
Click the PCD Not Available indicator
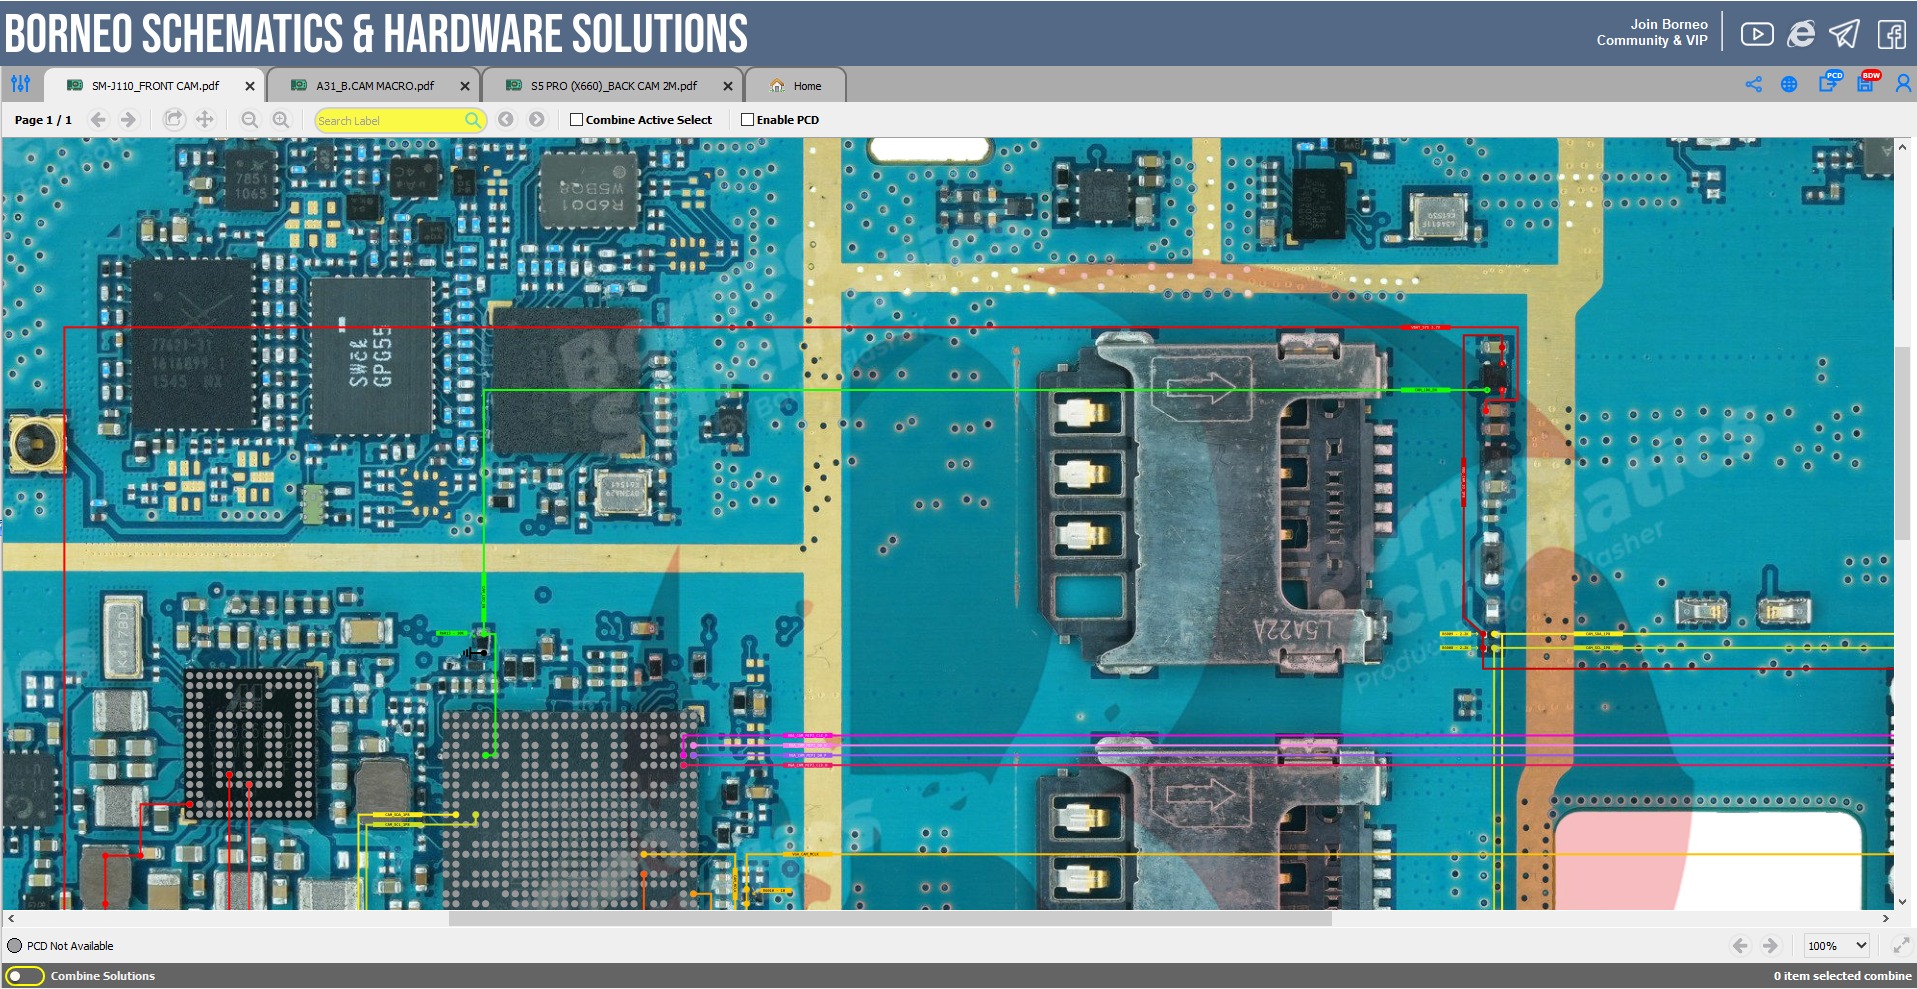point(61,946)
